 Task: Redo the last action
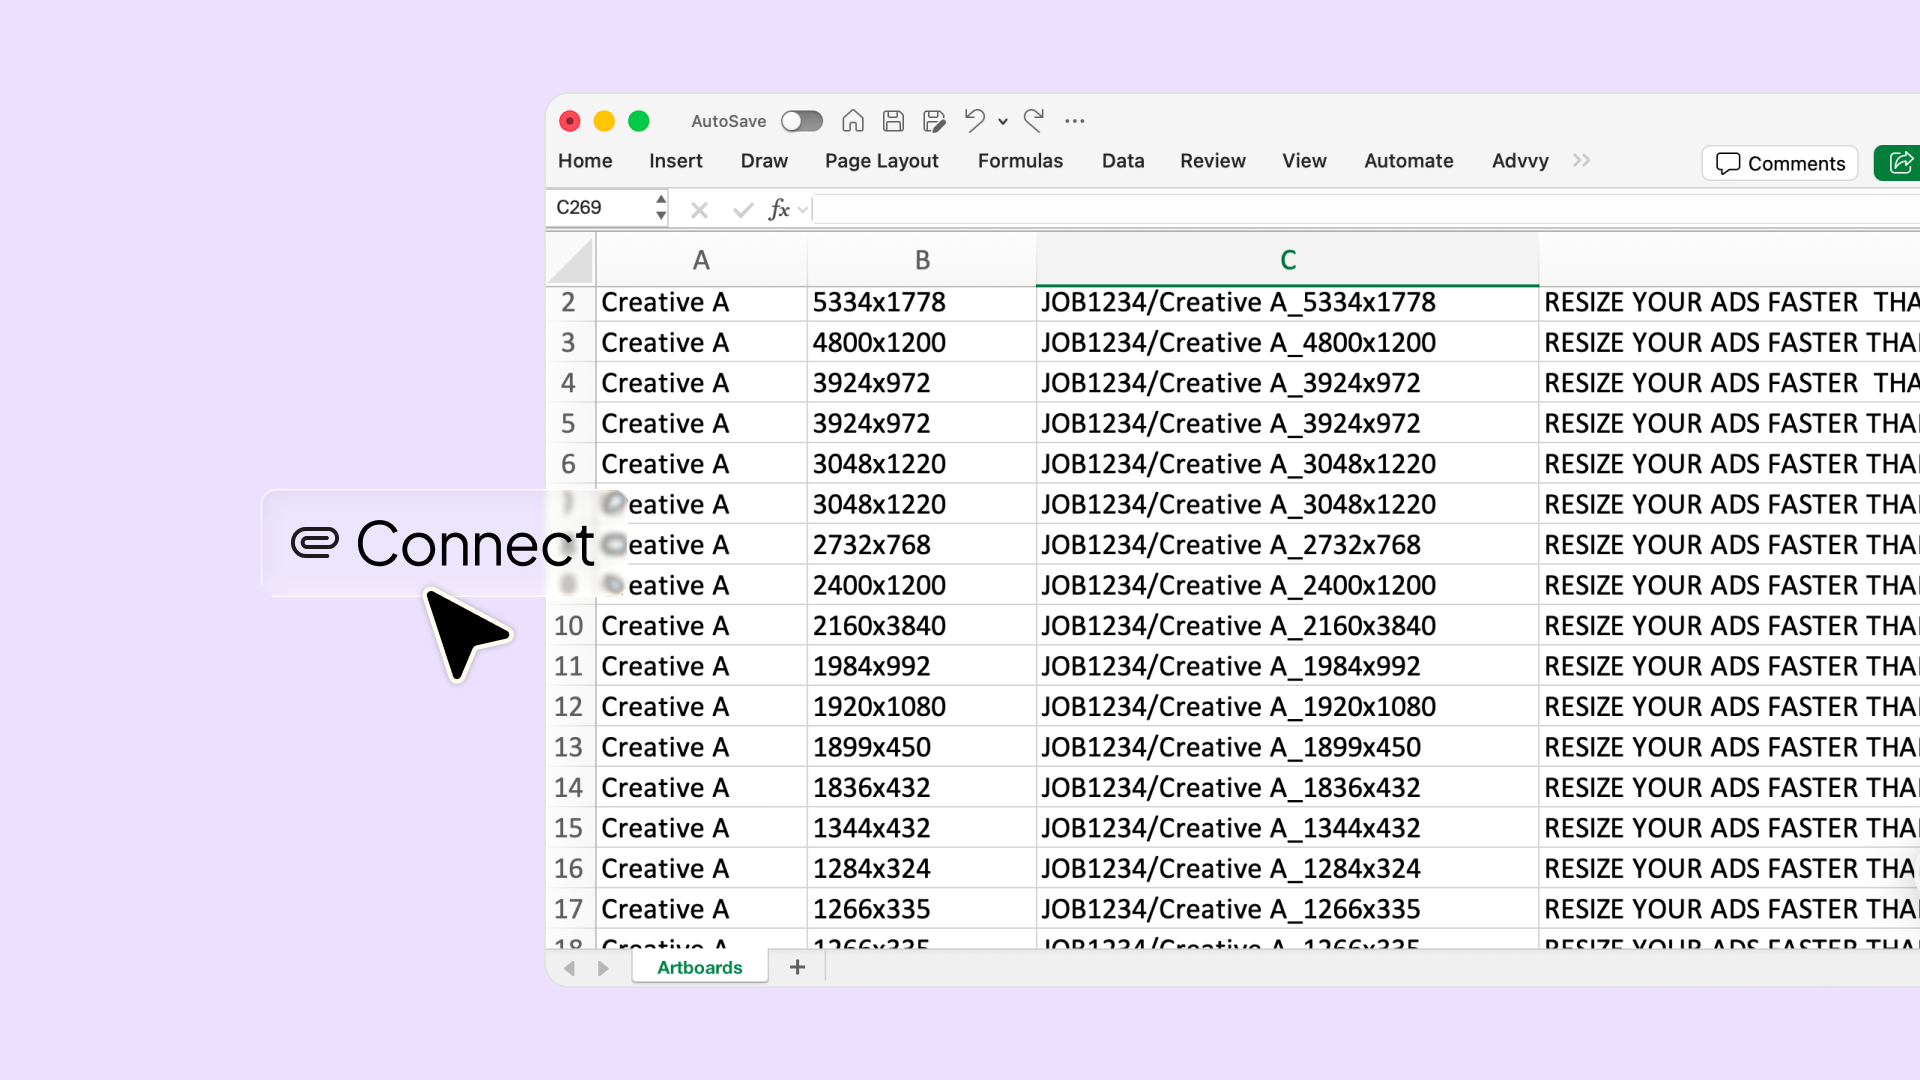coord(1034,121)
